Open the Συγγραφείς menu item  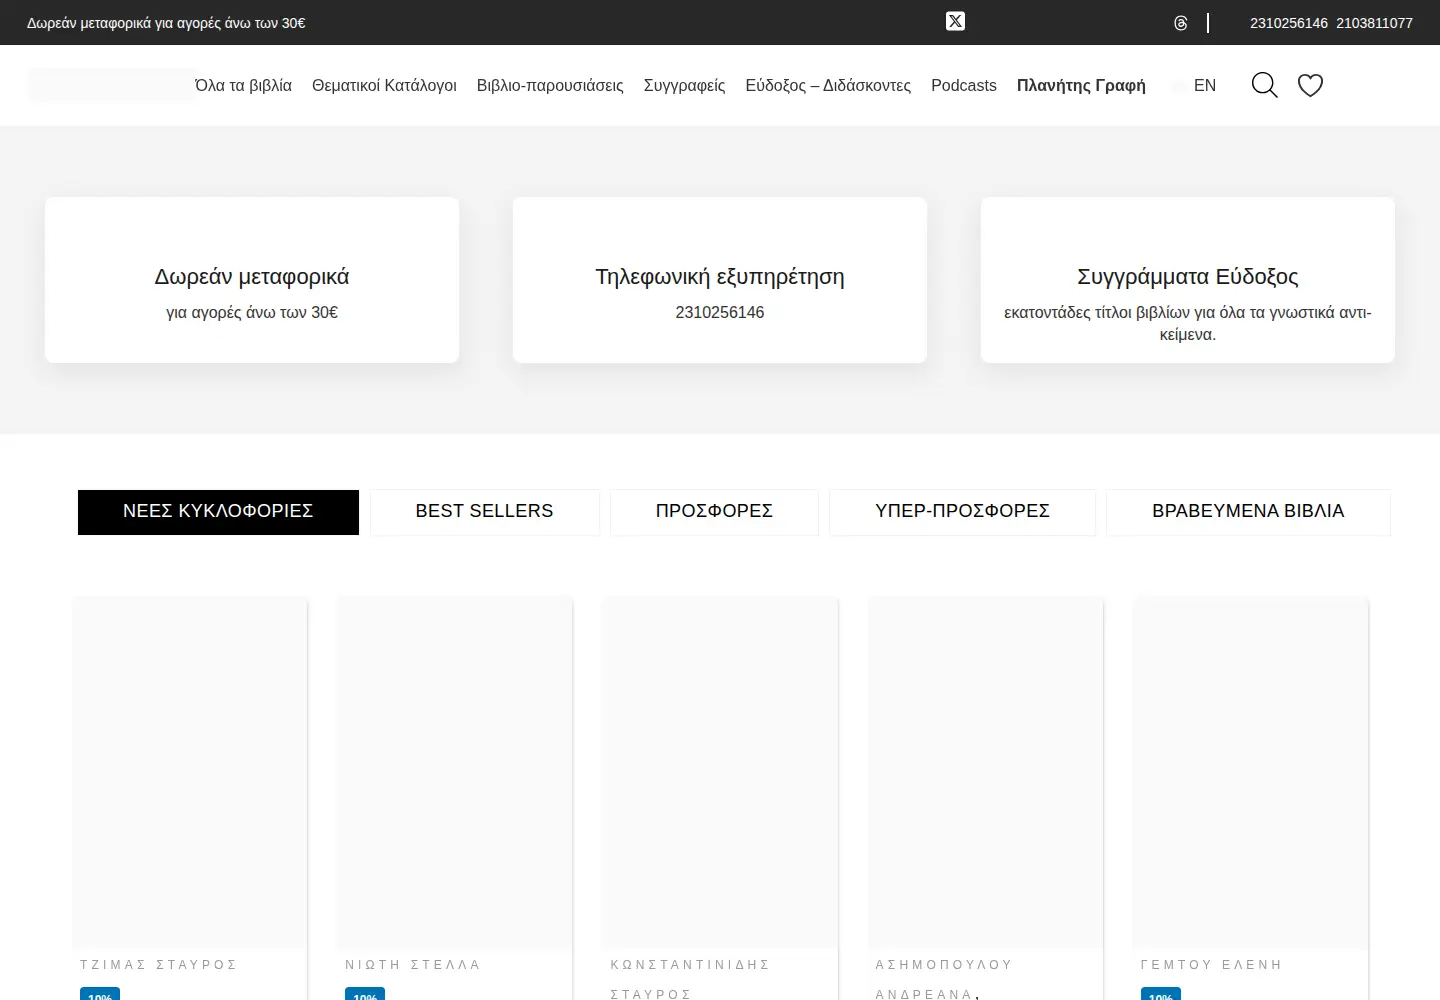pyautogui.click(x=685, y=86)
